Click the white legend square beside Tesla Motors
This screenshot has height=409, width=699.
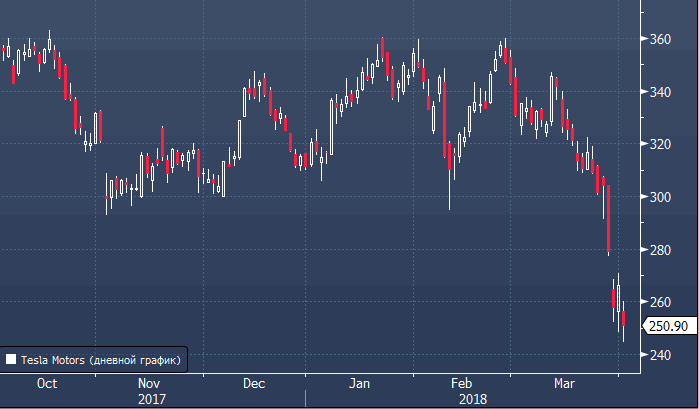coord(11,358)
